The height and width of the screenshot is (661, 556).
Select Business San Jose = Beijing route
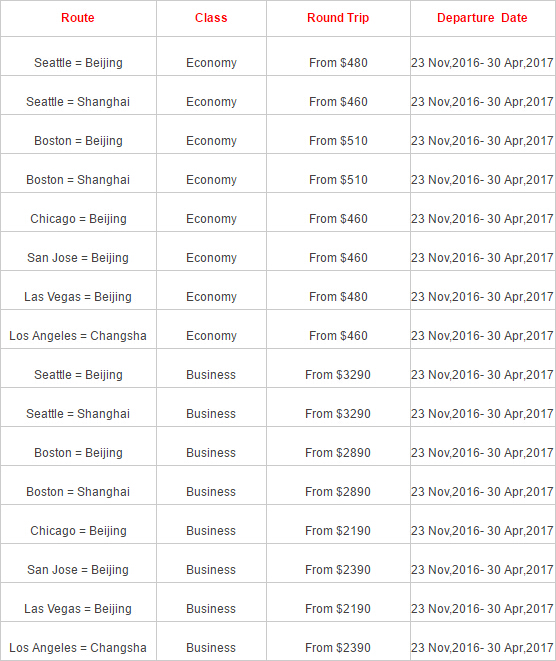coord(78,570)
